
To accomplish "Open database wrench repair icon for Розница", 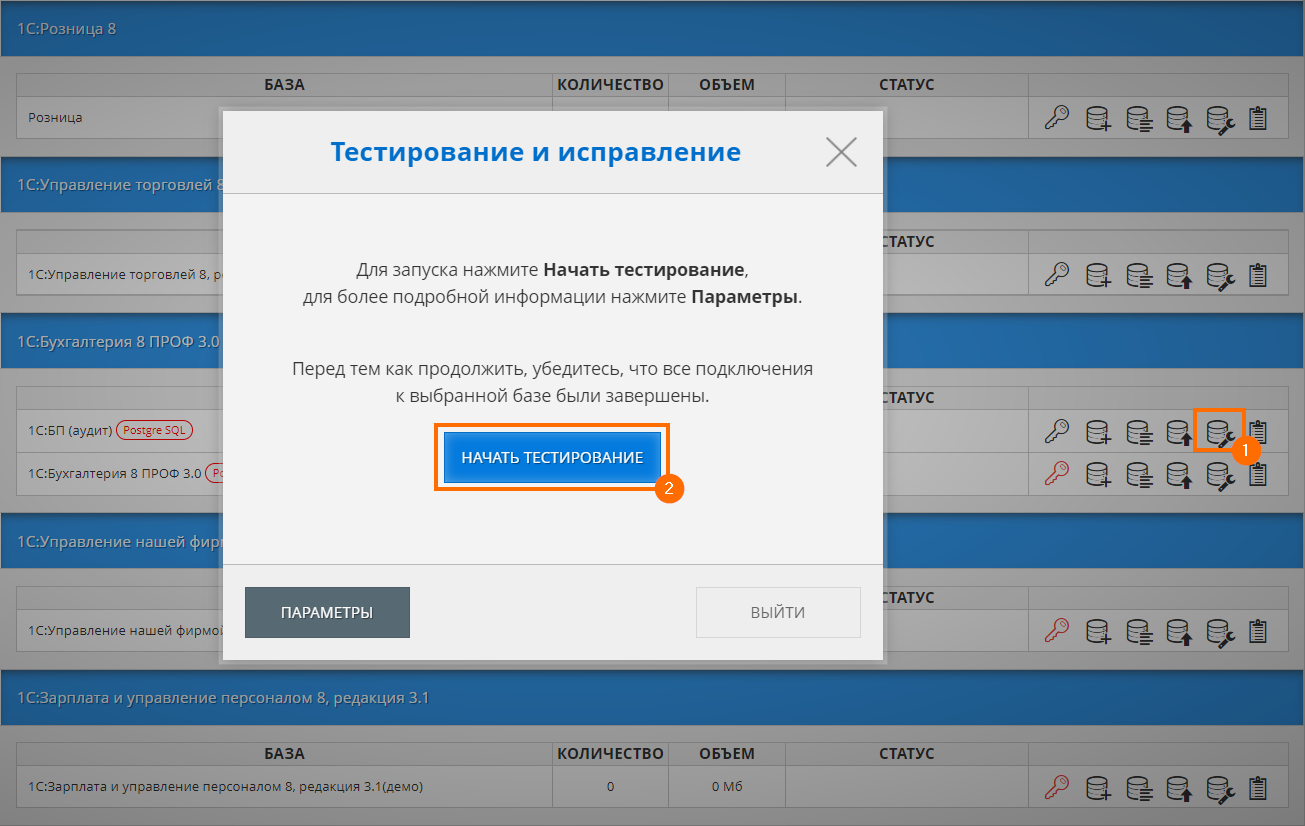I will (1220, 118).
